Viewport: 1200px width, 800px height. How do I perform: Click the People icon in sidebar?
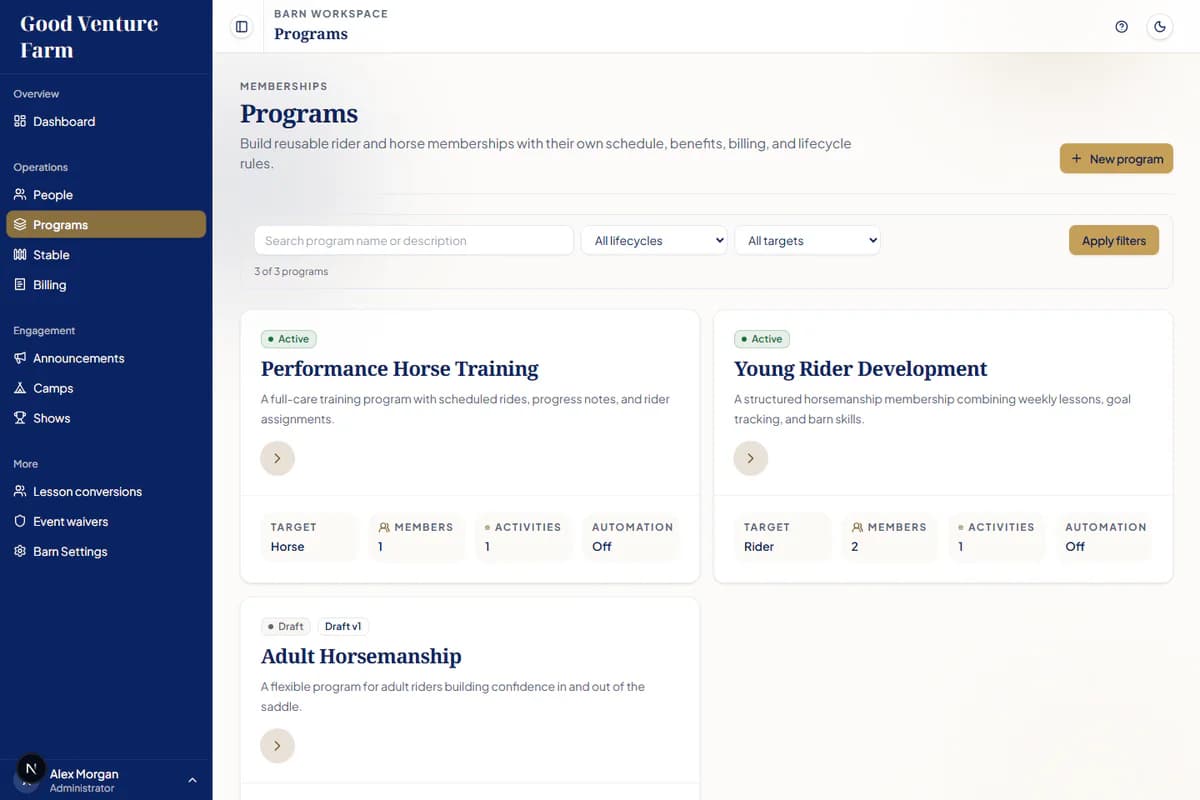(x=20, y=195)
